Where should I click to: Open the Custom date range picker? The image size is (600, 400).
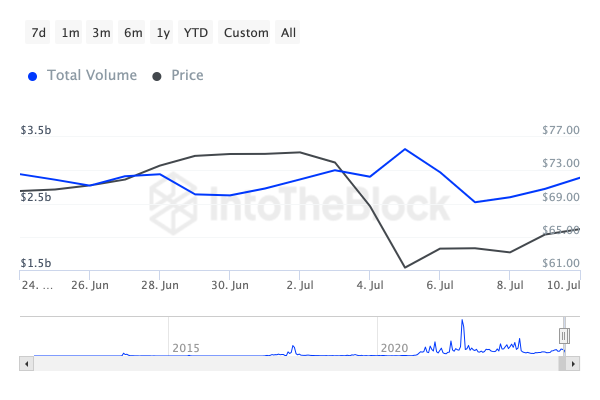[246, 33]
